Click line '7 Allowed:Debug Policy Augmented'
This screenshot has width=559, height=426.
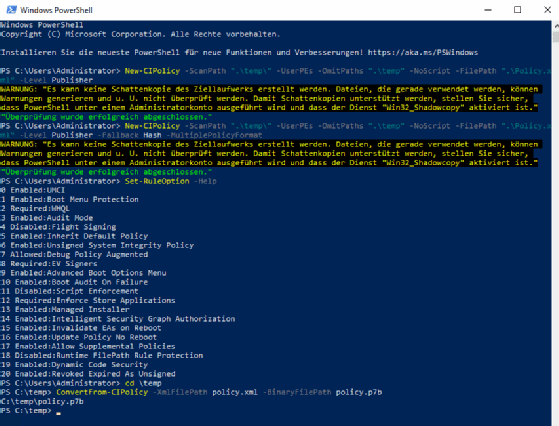tap(74, 255)
